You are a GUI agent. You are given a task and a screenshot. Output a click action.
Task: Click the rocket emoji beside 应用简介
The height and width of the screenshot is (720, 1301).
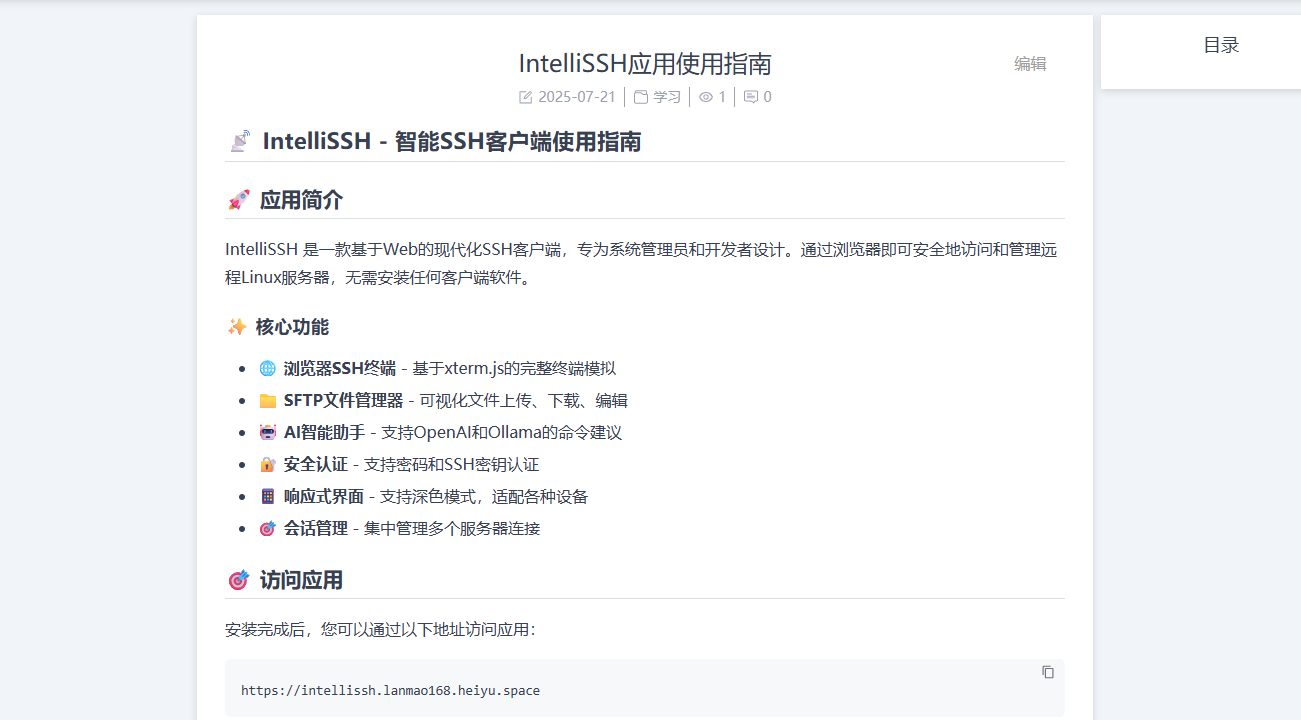coord(238,200)
